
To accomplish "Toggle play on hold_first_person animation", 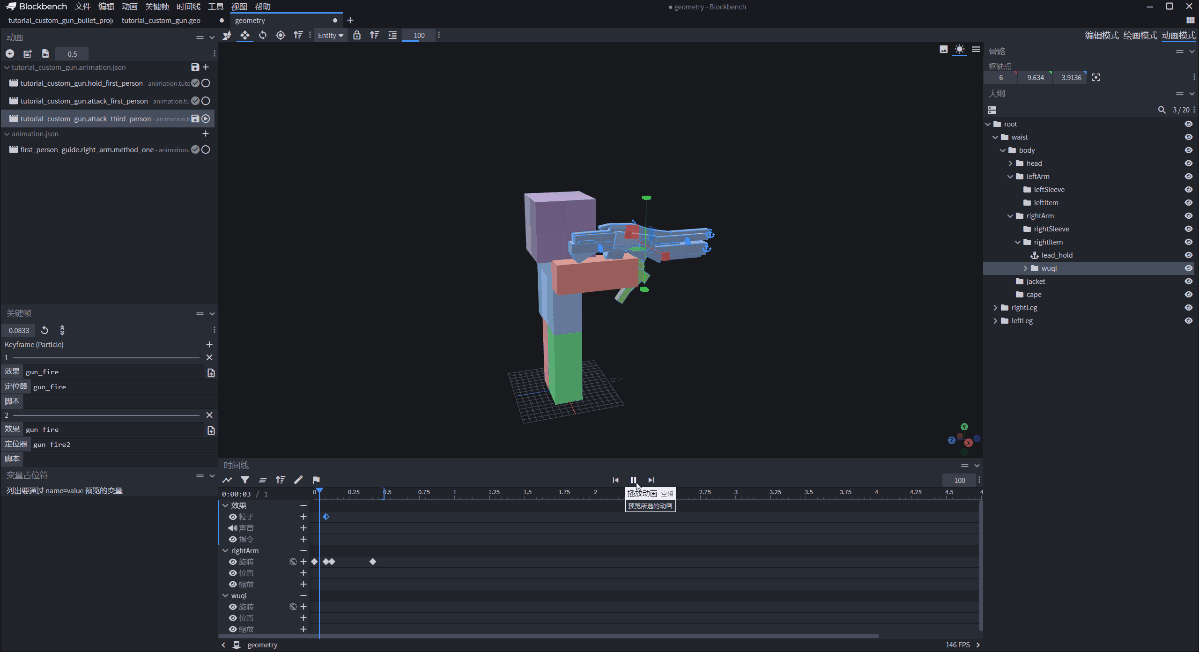I will click(205, 83).
